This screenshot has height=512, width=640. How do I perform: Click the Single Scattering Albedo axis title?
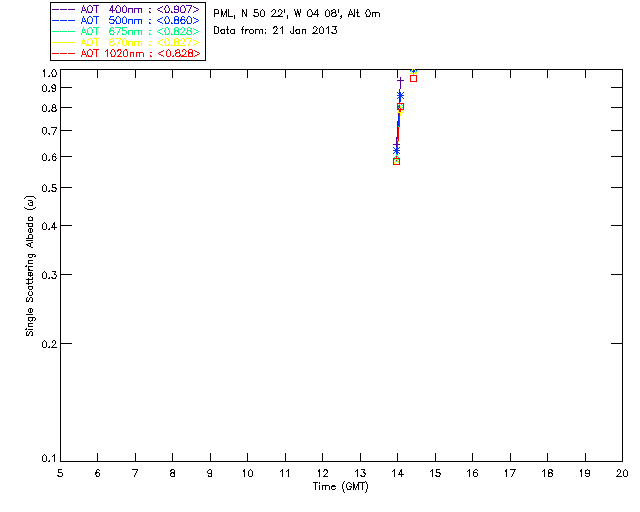[x=31, y=266]
